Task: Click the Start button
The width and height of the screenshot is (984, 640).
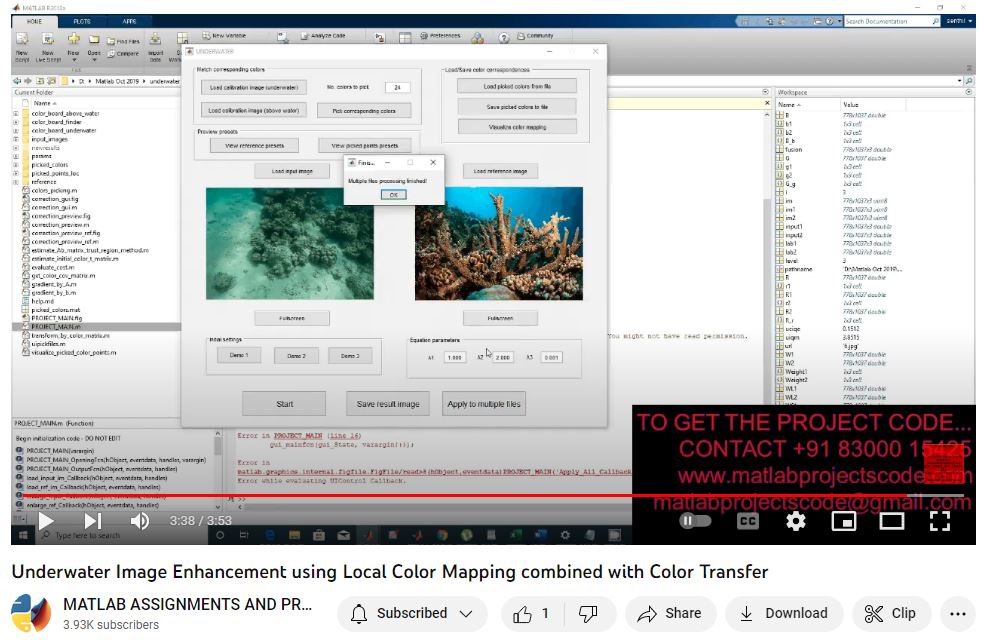Action: pos(284,404)
